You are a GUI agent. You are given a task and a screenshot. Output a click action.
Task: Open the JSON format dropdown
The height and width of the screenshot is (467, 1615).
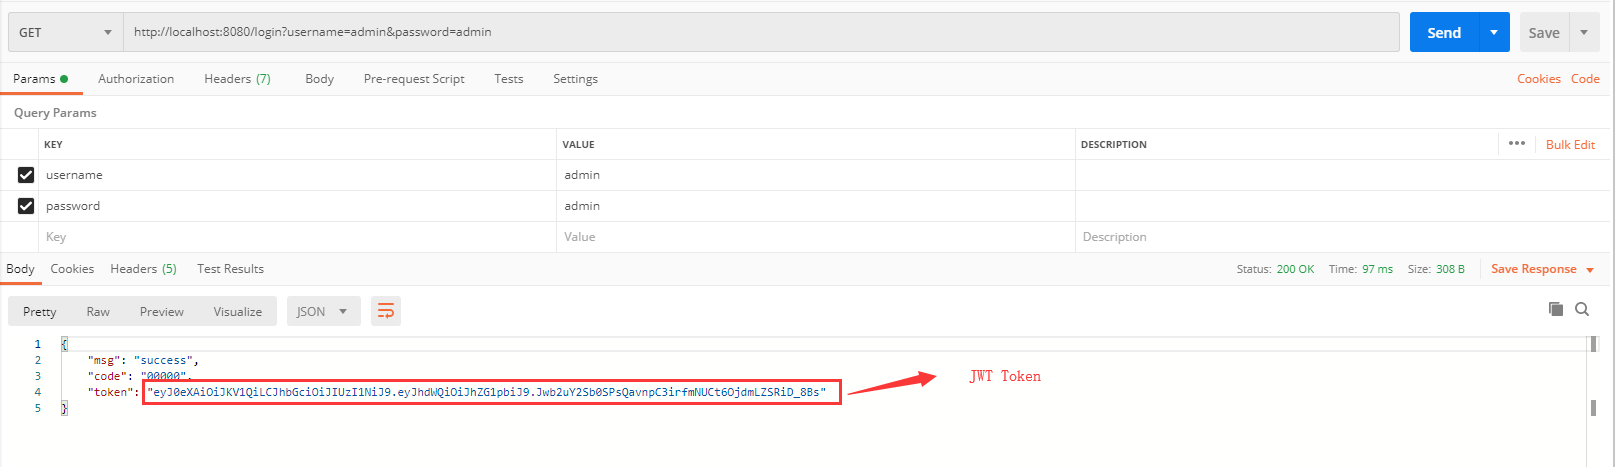click(321, 311)
